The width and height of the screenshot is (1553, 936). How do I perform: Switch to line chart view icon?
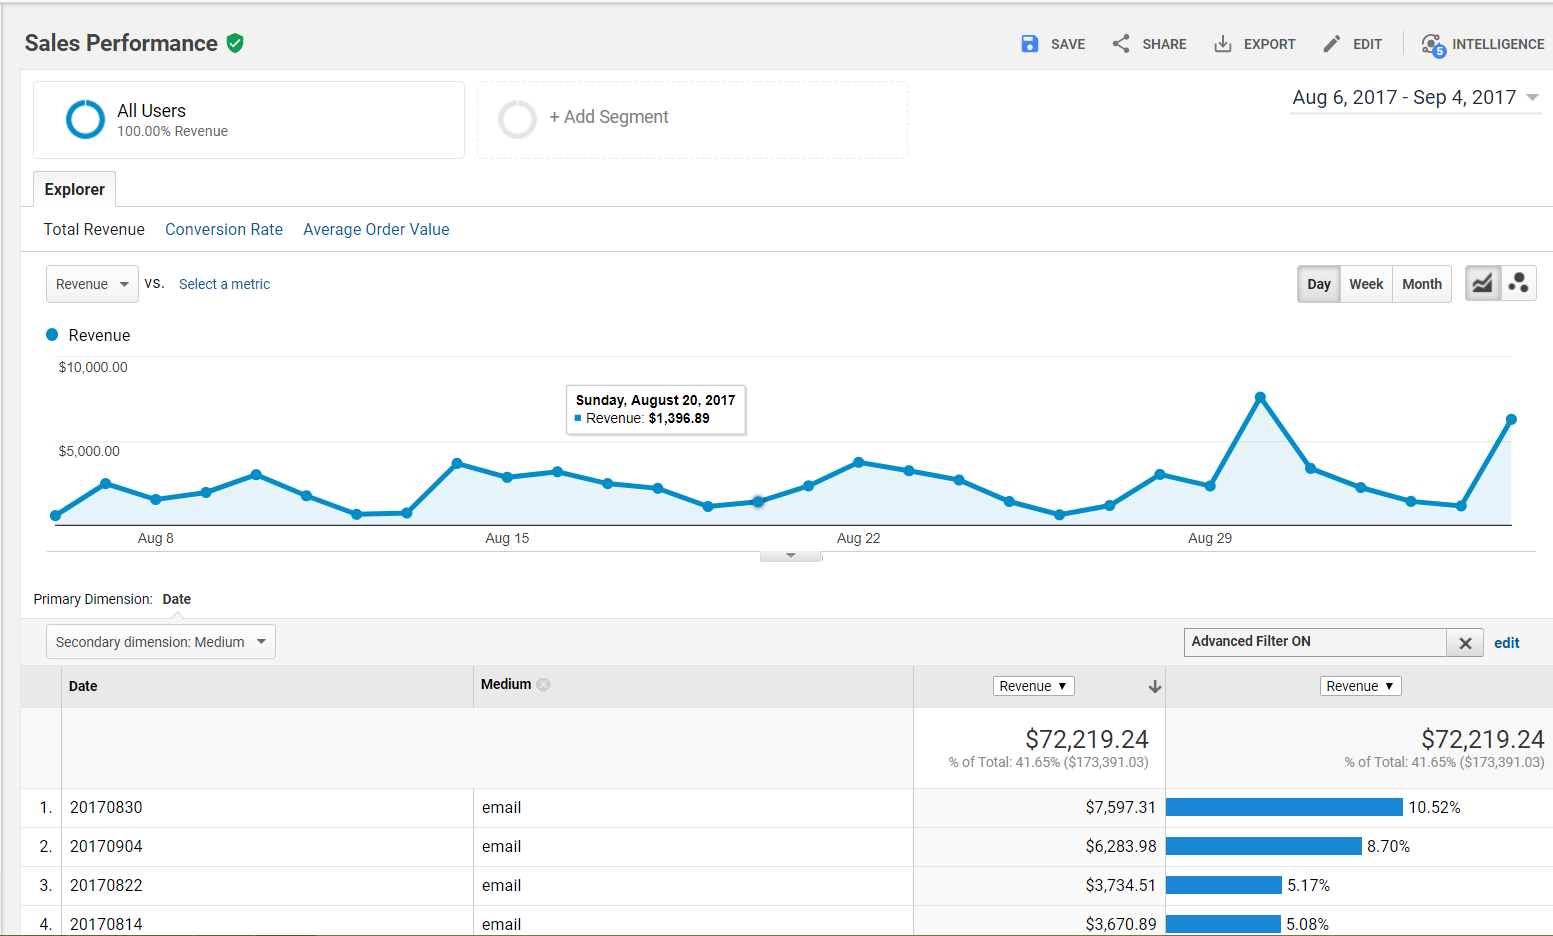point(1482,284)
